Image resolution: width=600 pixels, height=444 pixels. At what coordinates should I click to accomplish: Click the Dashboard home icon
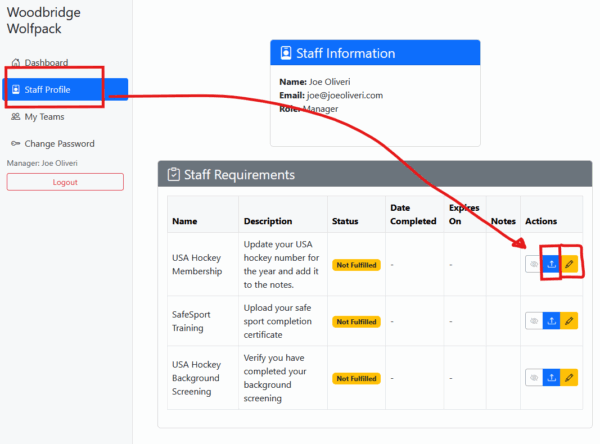[x=16, y=62]
